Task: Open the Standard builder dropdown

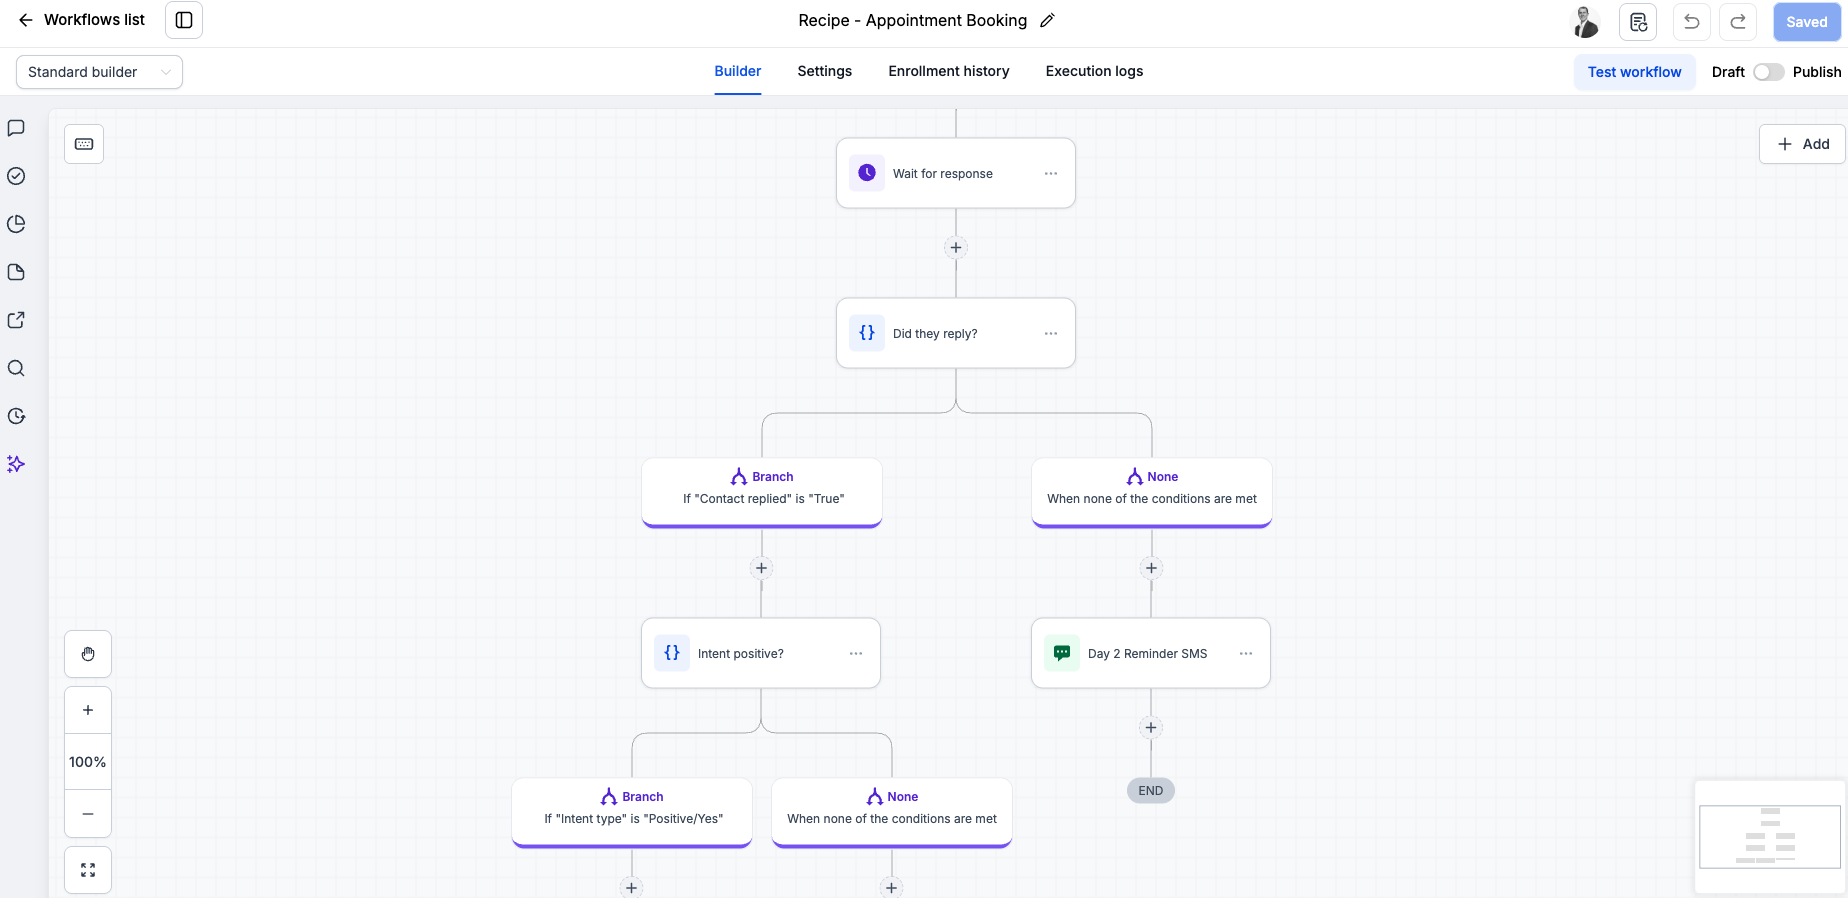Action: [x=99, y=72]
